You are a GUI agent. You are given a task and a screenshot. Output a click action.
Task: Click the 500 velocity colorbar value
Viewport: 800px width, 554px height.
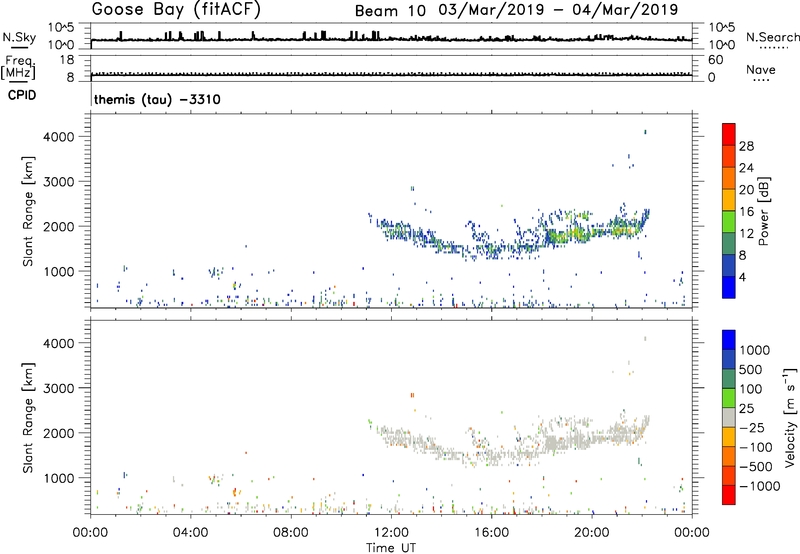tap(751, 369)
